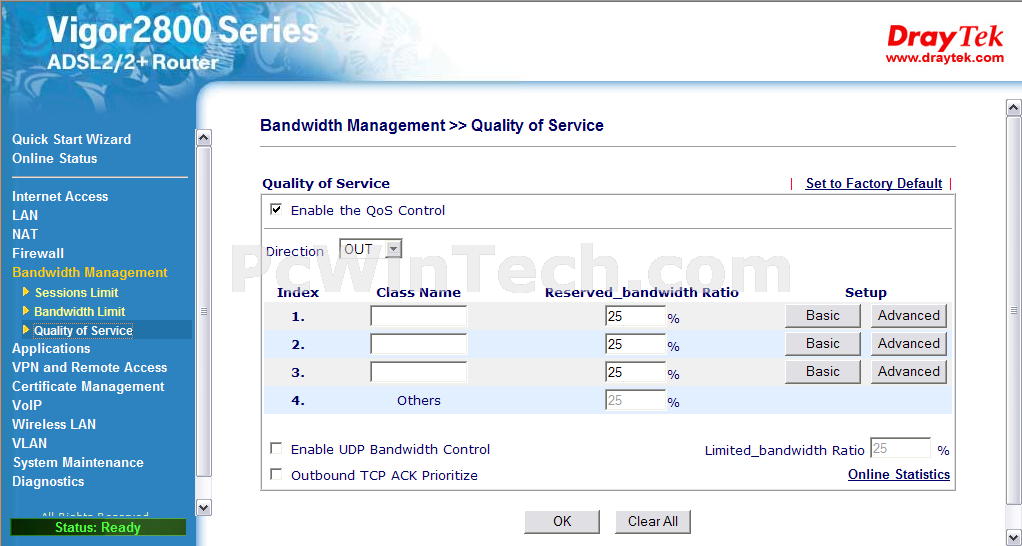Click the Others reserved bandwidth ratio field

tap(635, 400)
